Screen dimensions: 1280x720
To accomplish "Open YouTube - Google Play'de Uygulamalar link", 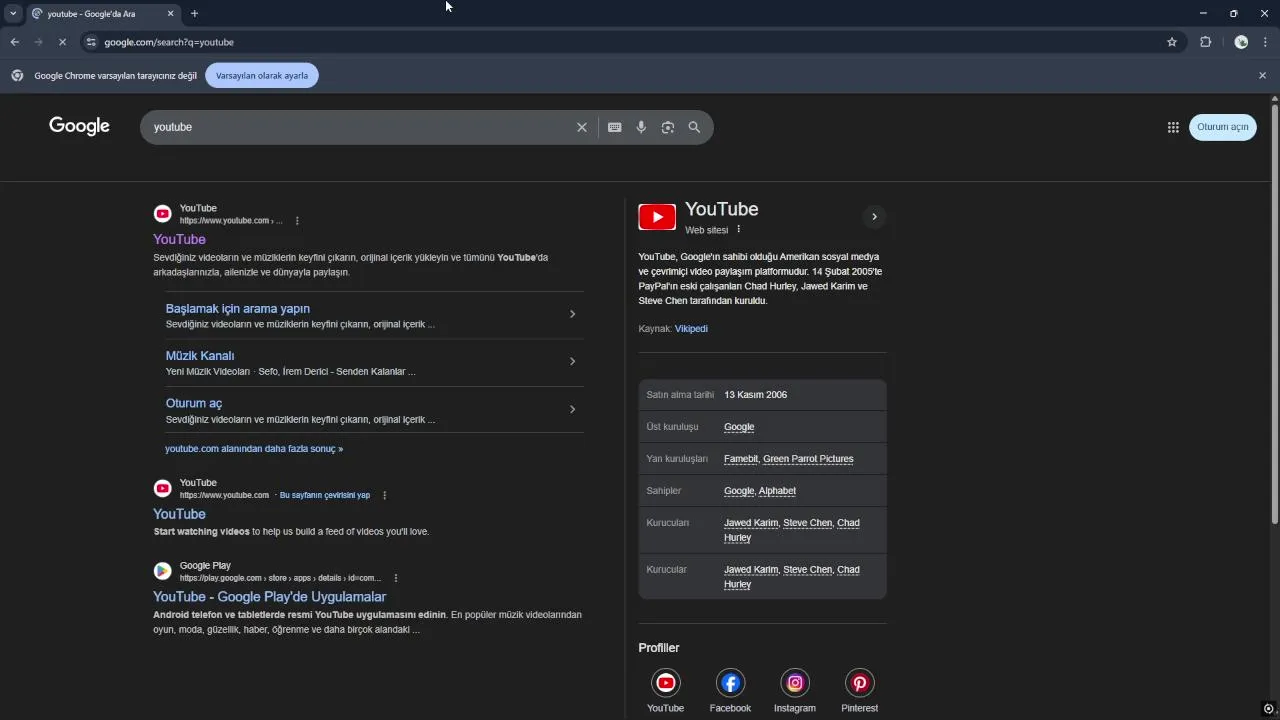I will pyautogui.click(x=269, y=596).
